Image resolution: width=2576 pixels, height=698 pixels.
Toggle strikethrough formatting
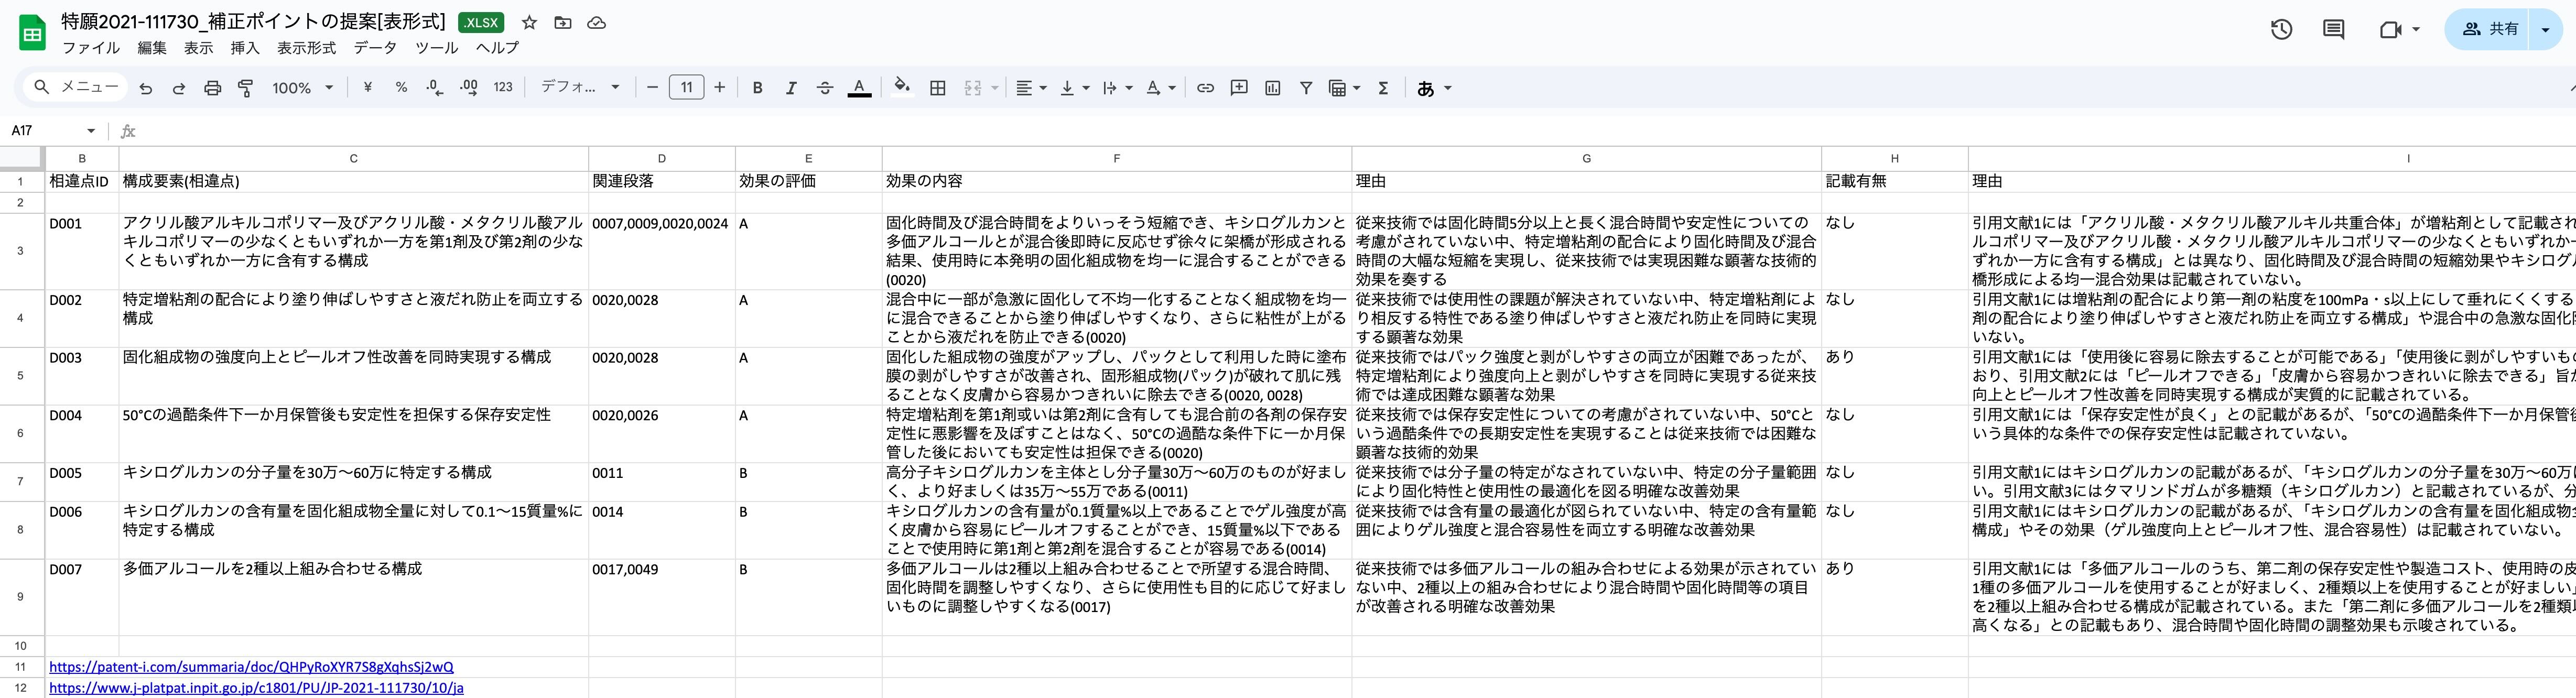click(824, 88)
